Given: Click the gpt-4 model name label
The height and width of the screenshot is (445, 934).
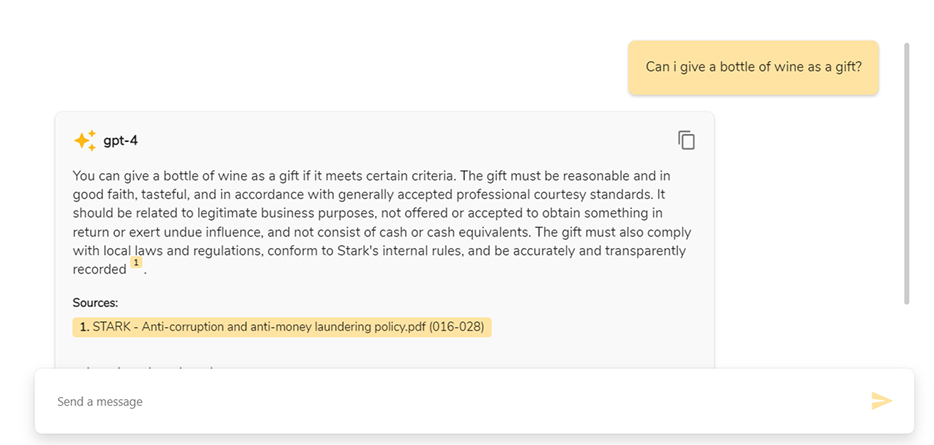Looking at the screenshot, I should [120, 141].
